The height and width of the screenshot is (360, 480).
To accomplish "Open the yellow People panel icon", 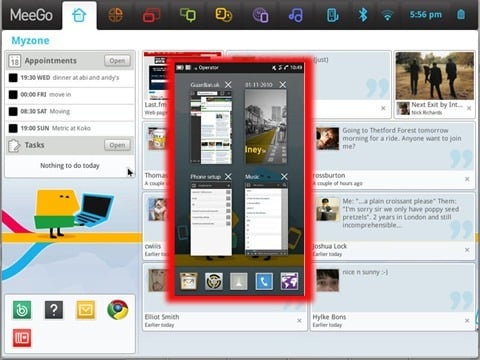I will 224,15.
